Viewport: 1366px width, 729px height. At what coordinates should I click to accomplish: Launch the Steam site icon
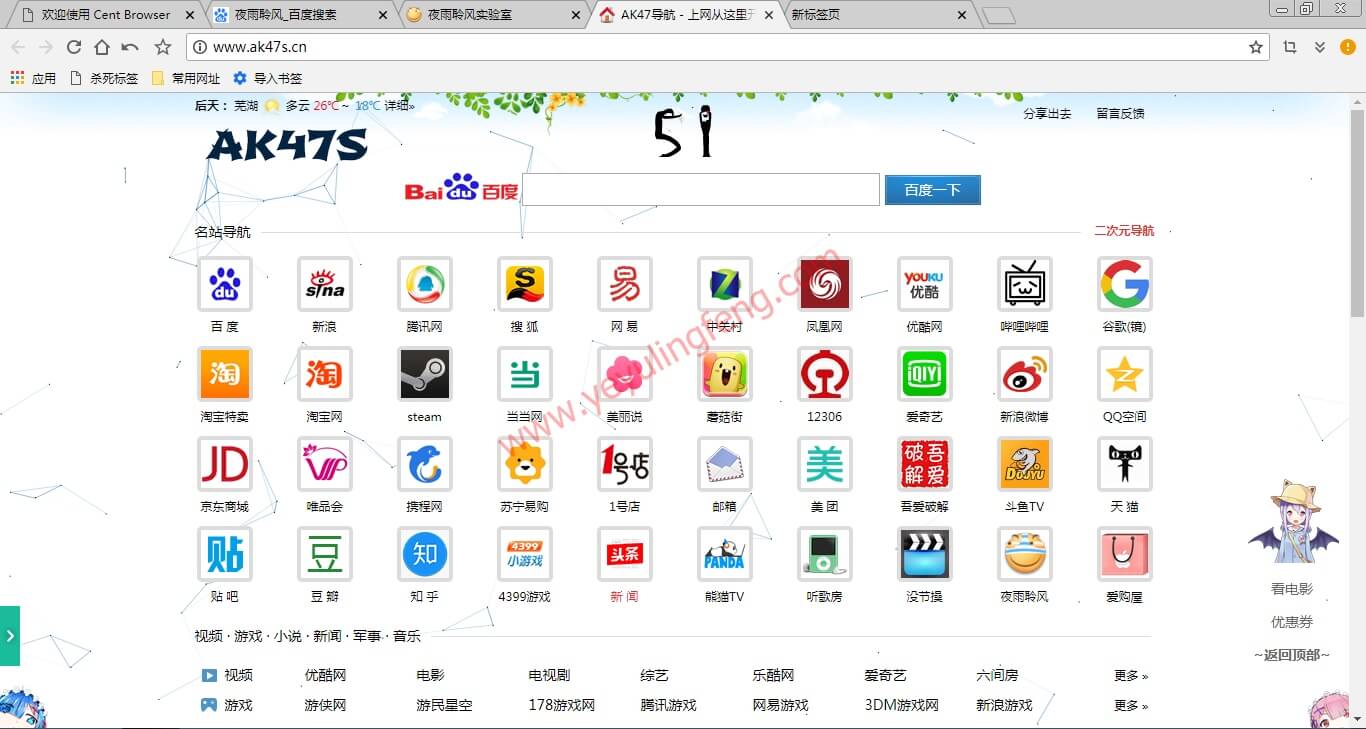coord(425,374)
